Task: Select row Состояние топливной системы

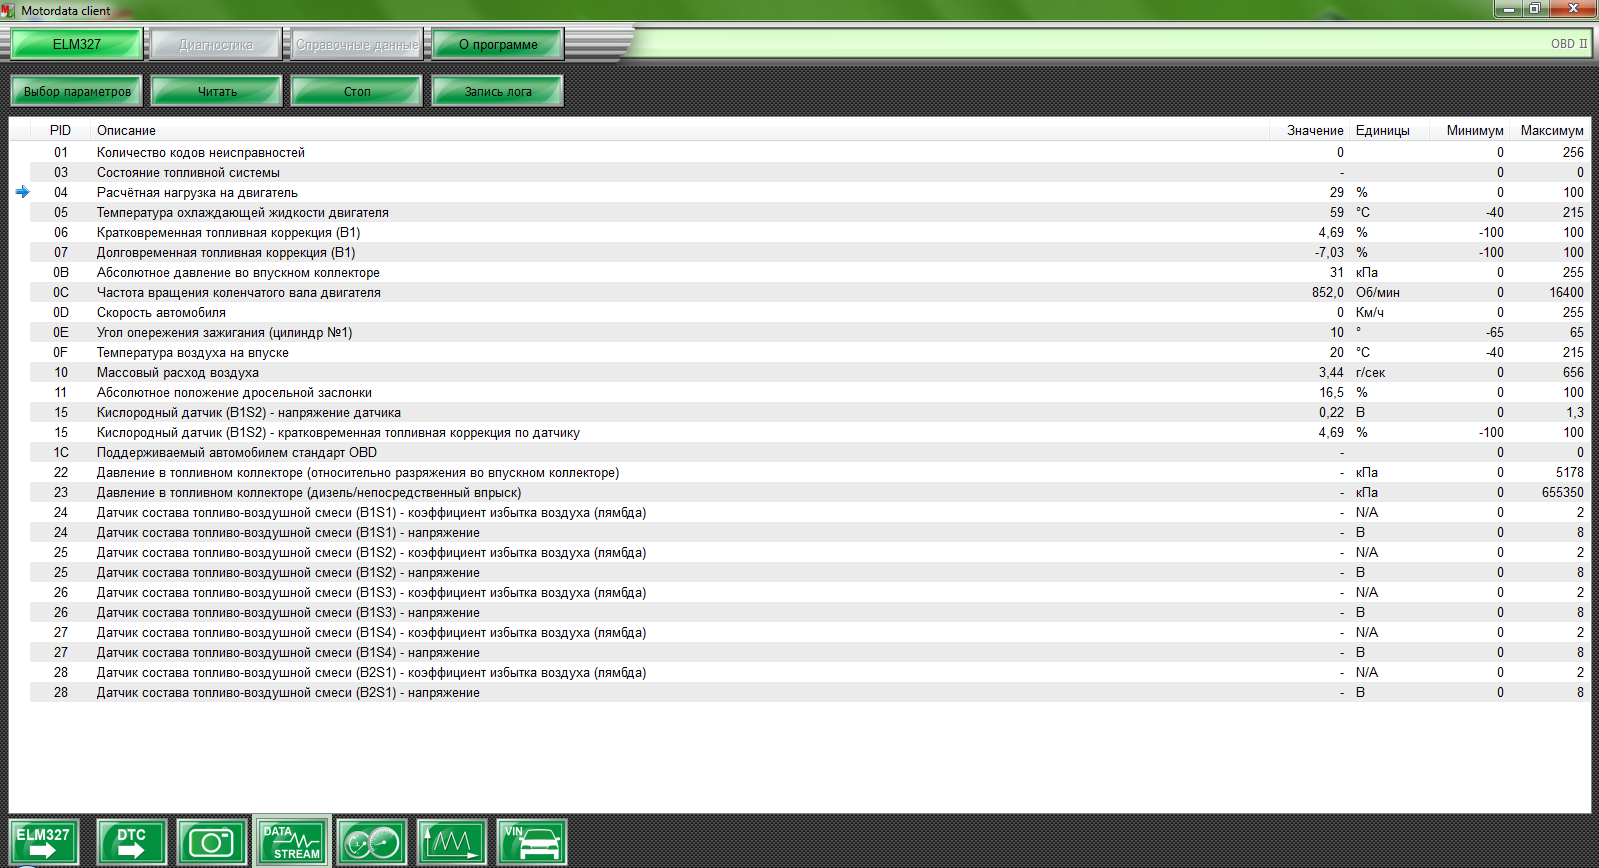Action: pos(810,172)
